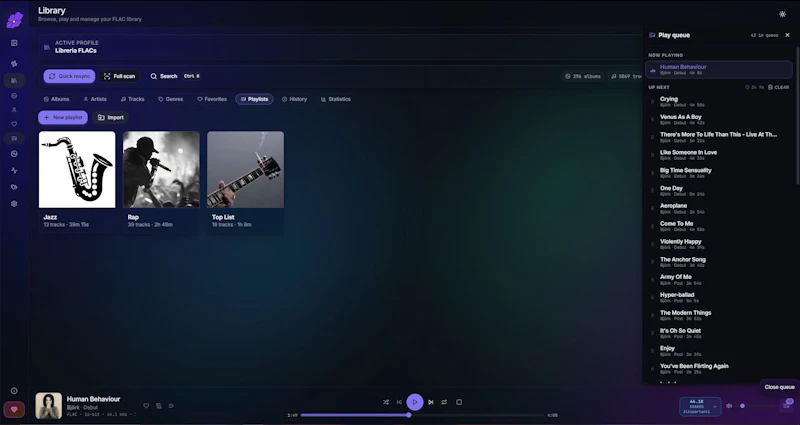The height and width of the screenshot is (425, 800).
Task: Add current track to playlist icon in player
Action: (159, 406)
